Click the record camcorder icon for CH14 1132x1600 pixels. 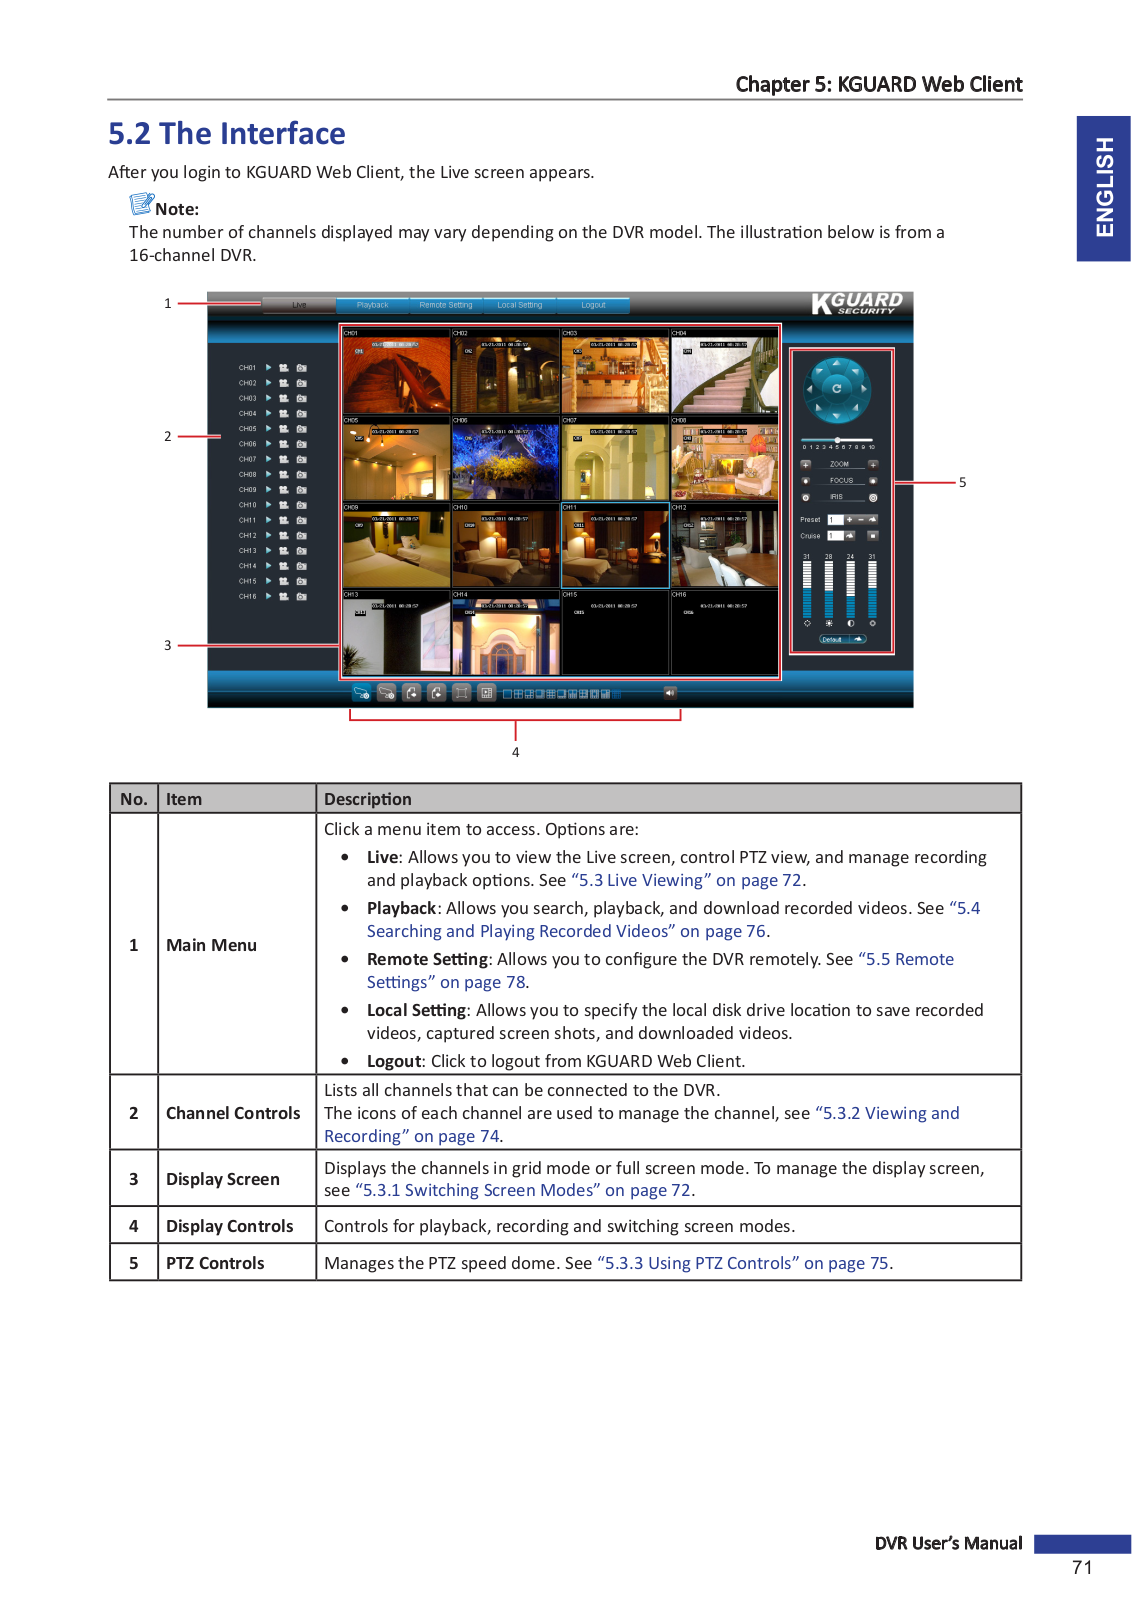pyautogui.click(x=284, y=566)
